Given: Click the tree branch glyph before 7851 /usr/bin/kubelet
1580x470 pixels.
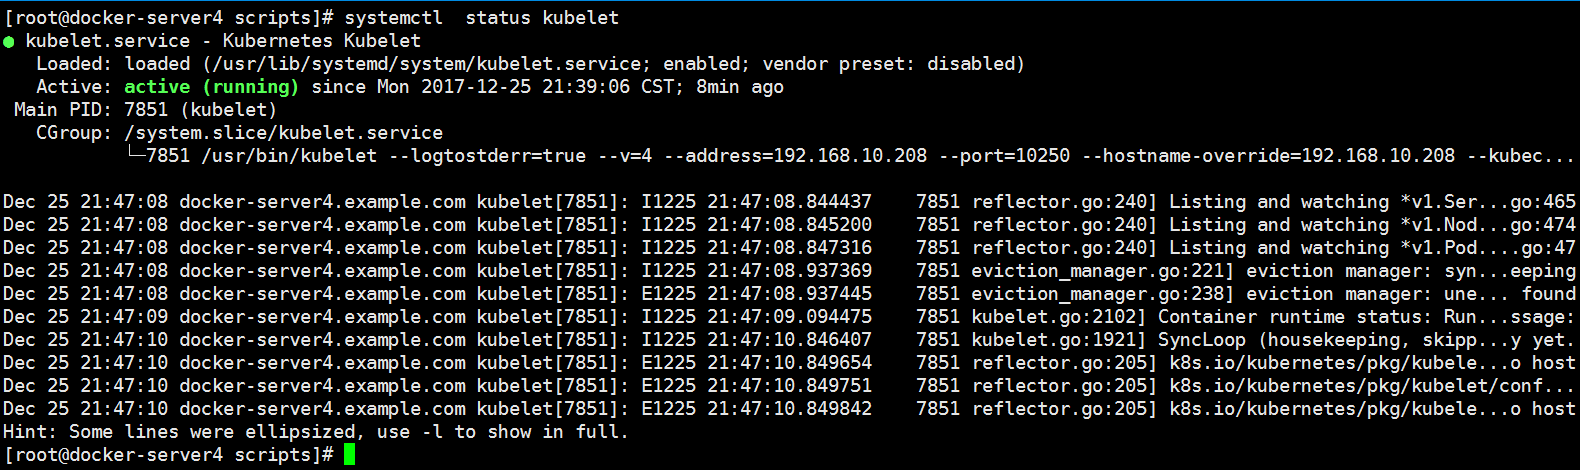Looking at the screenshot, I should (135, 156).
